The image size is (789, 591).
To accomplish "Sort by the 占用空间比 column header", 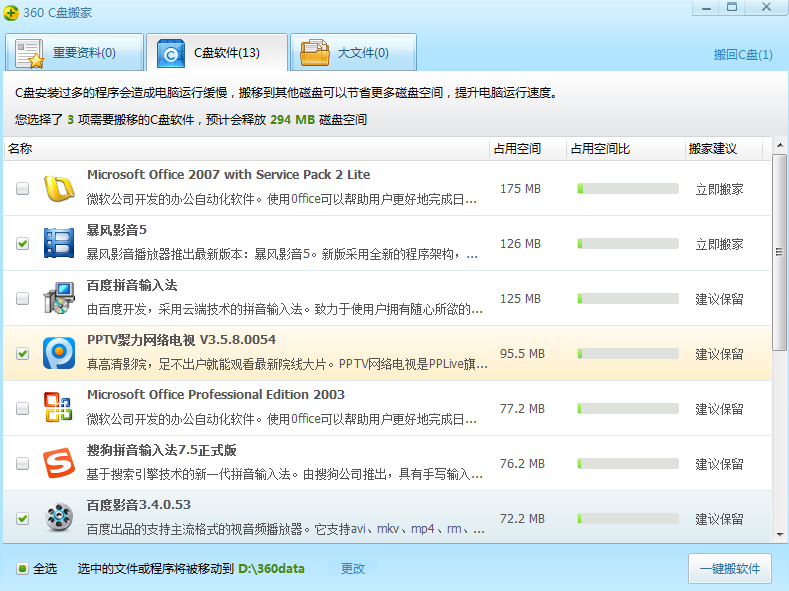I will click(x=625, y=148).
